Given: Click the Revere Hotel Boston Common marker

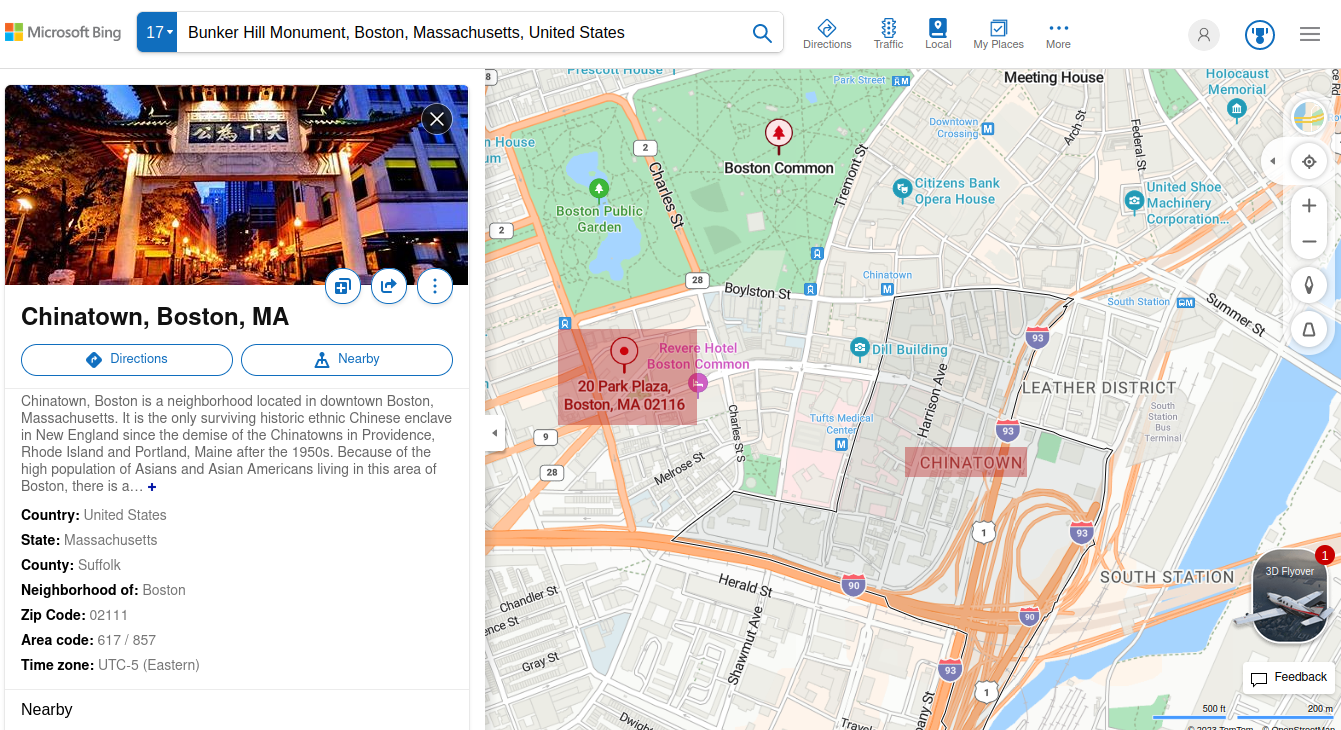Looking at the screenshot, I should point(698,383).
